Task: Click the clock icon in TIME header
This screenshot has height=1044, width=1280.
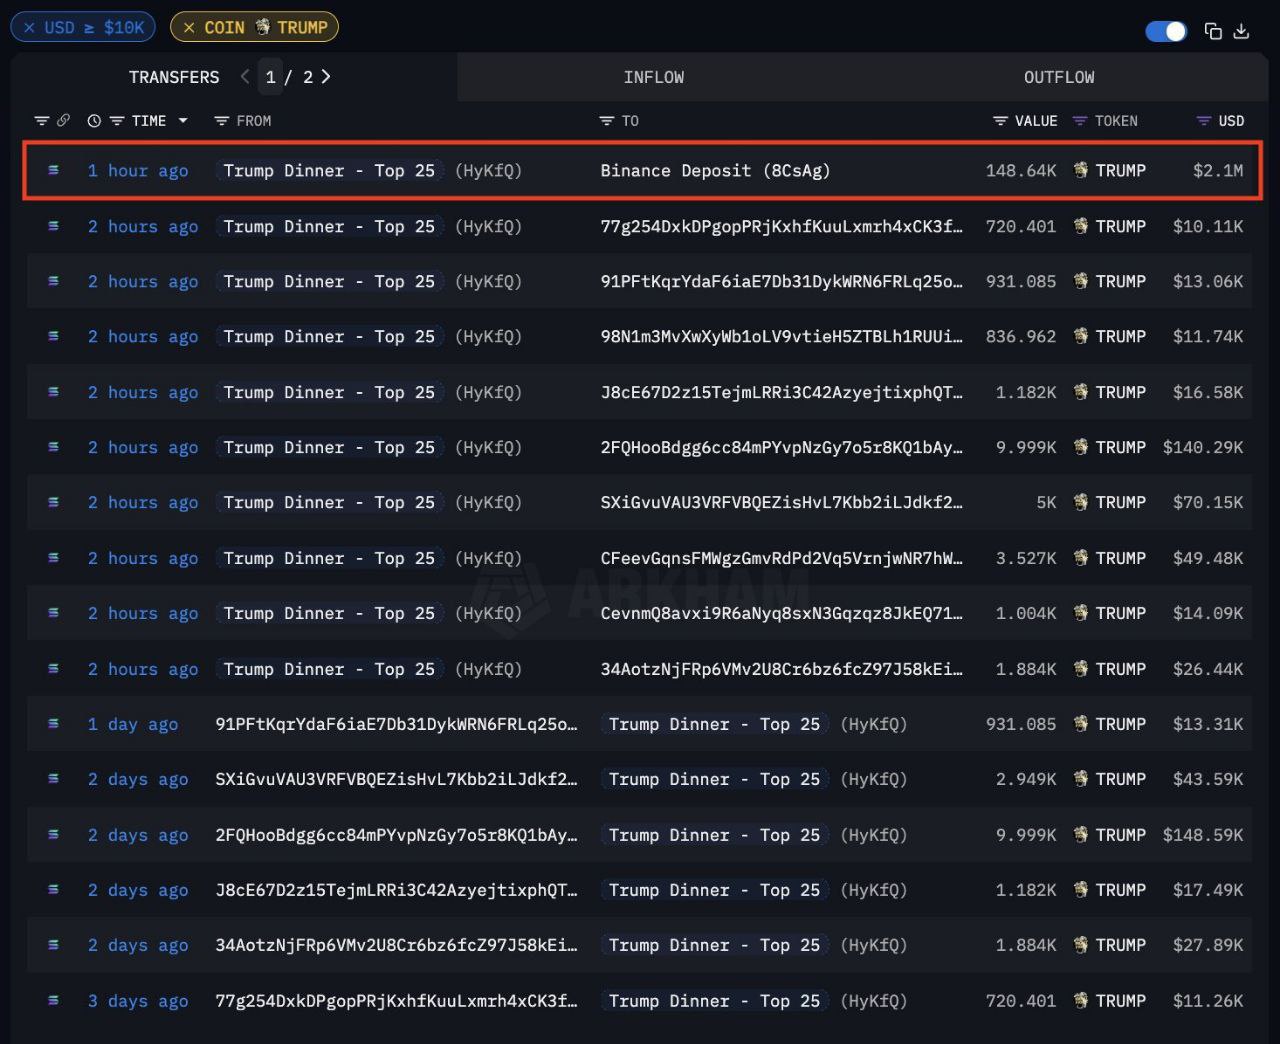Action: point(94,120)
